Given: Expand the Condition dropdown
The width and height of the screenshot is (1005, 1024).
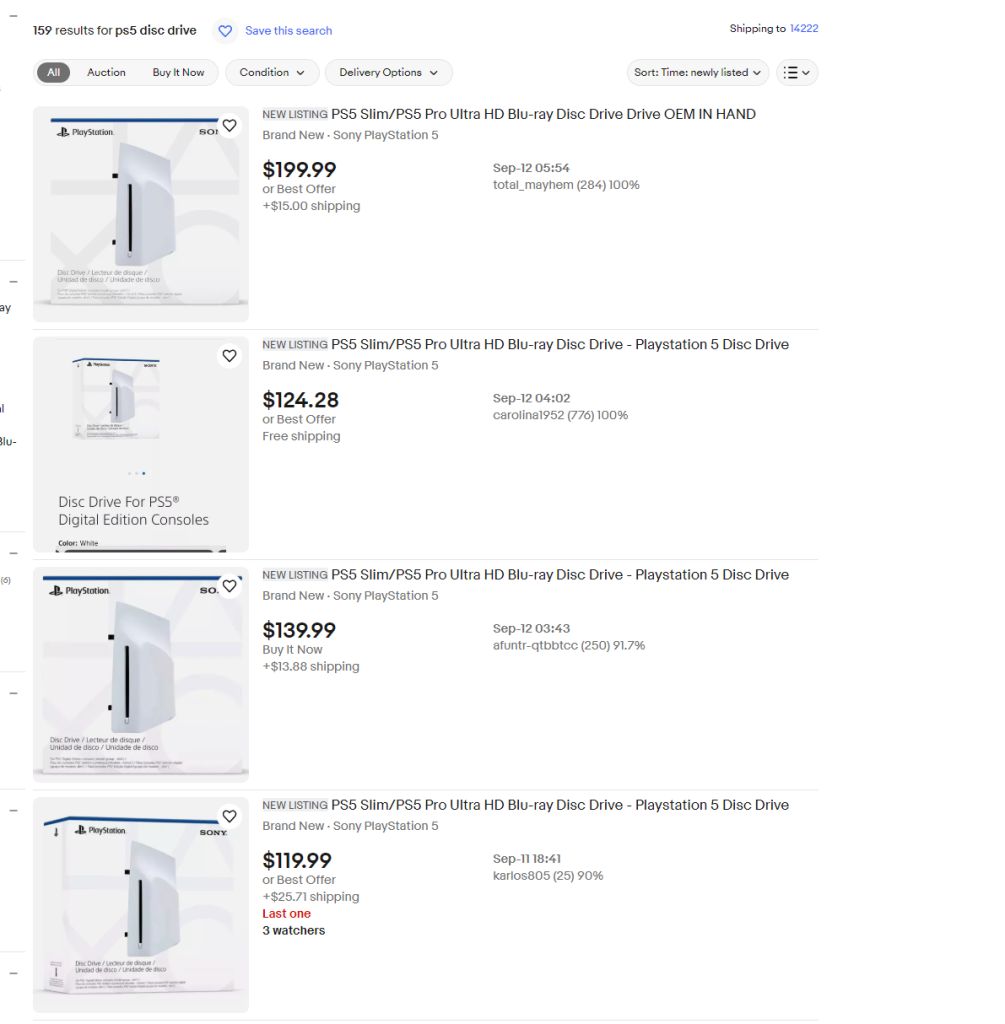Looking at the screenshot, I should pos(272,72).
